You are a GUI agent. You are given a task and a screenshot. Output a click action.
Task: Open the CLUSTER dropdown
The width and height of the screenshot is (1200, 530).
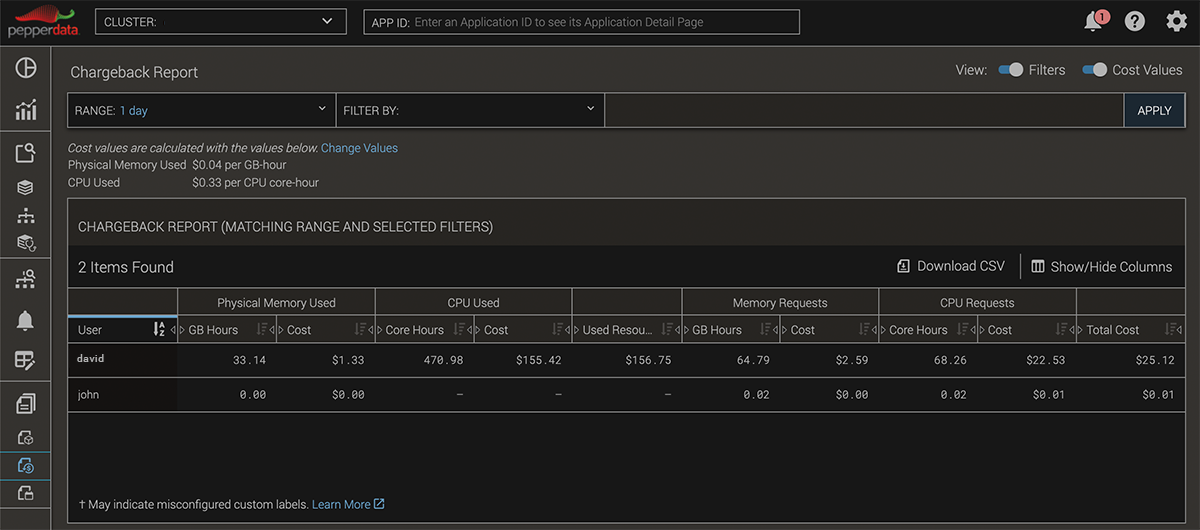(220, 21)
